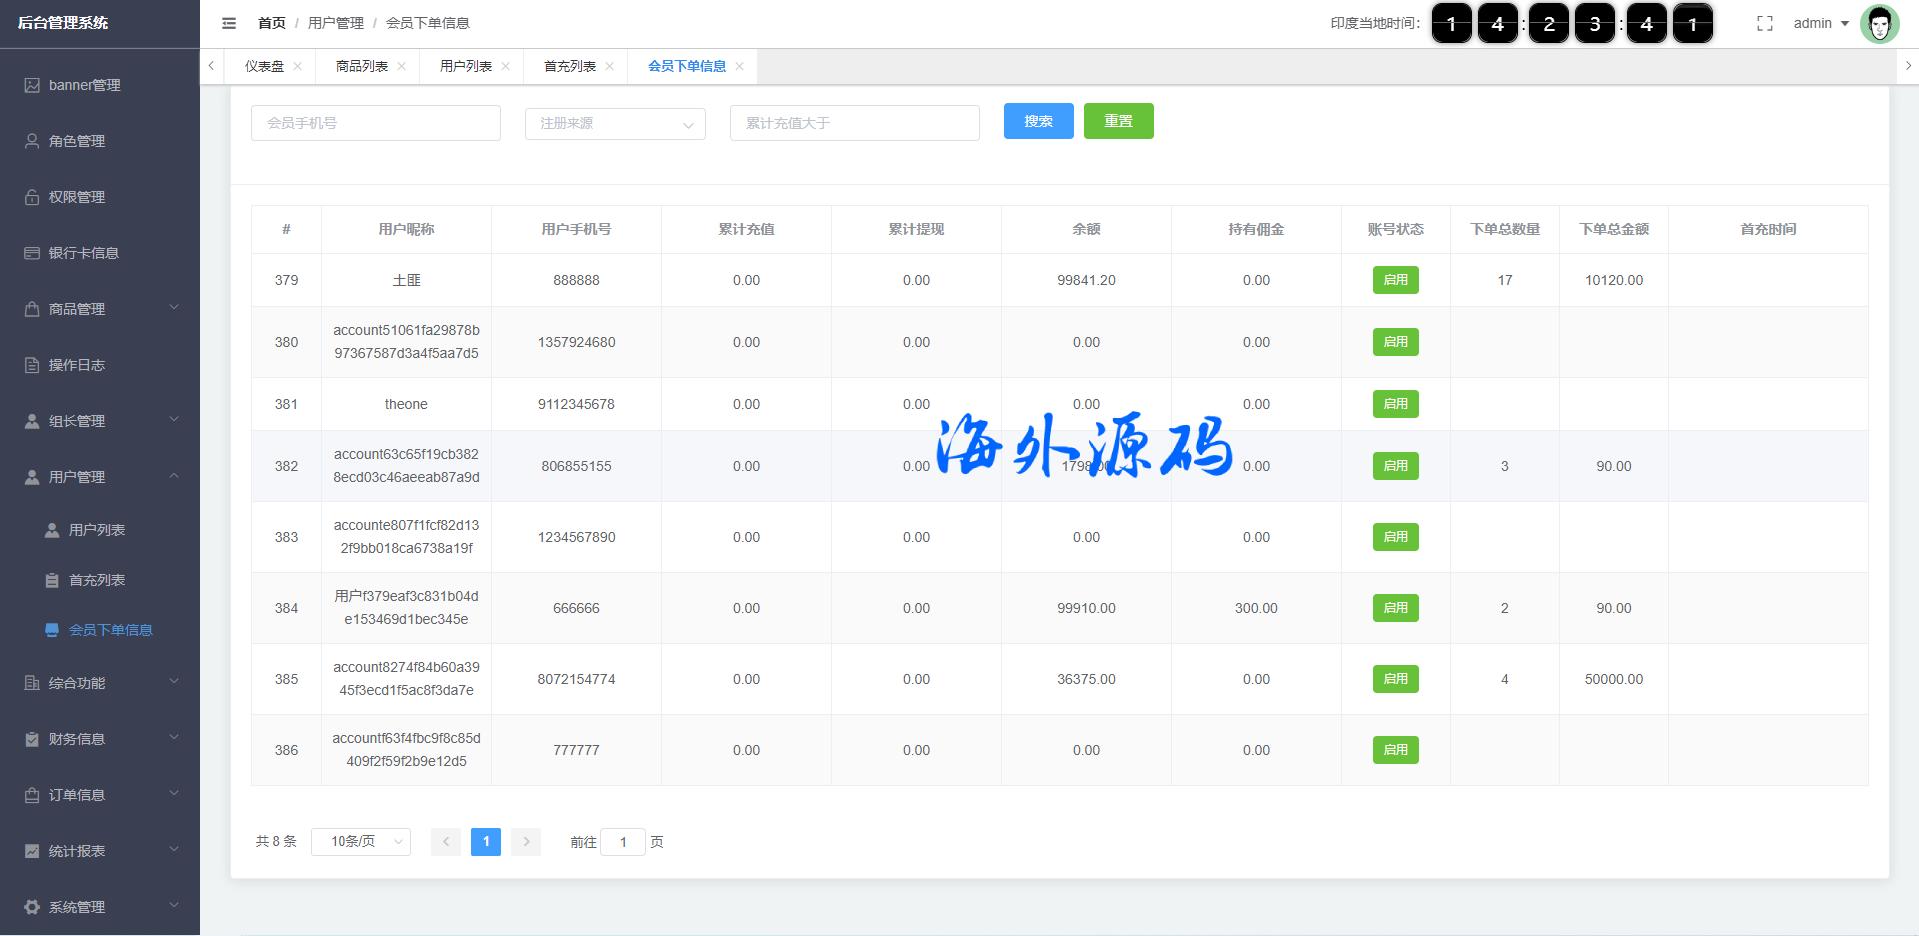Viewport: 1919px width, 936px height.
Task: Open banner管理 in sidebar
Action: pos(85,85)
